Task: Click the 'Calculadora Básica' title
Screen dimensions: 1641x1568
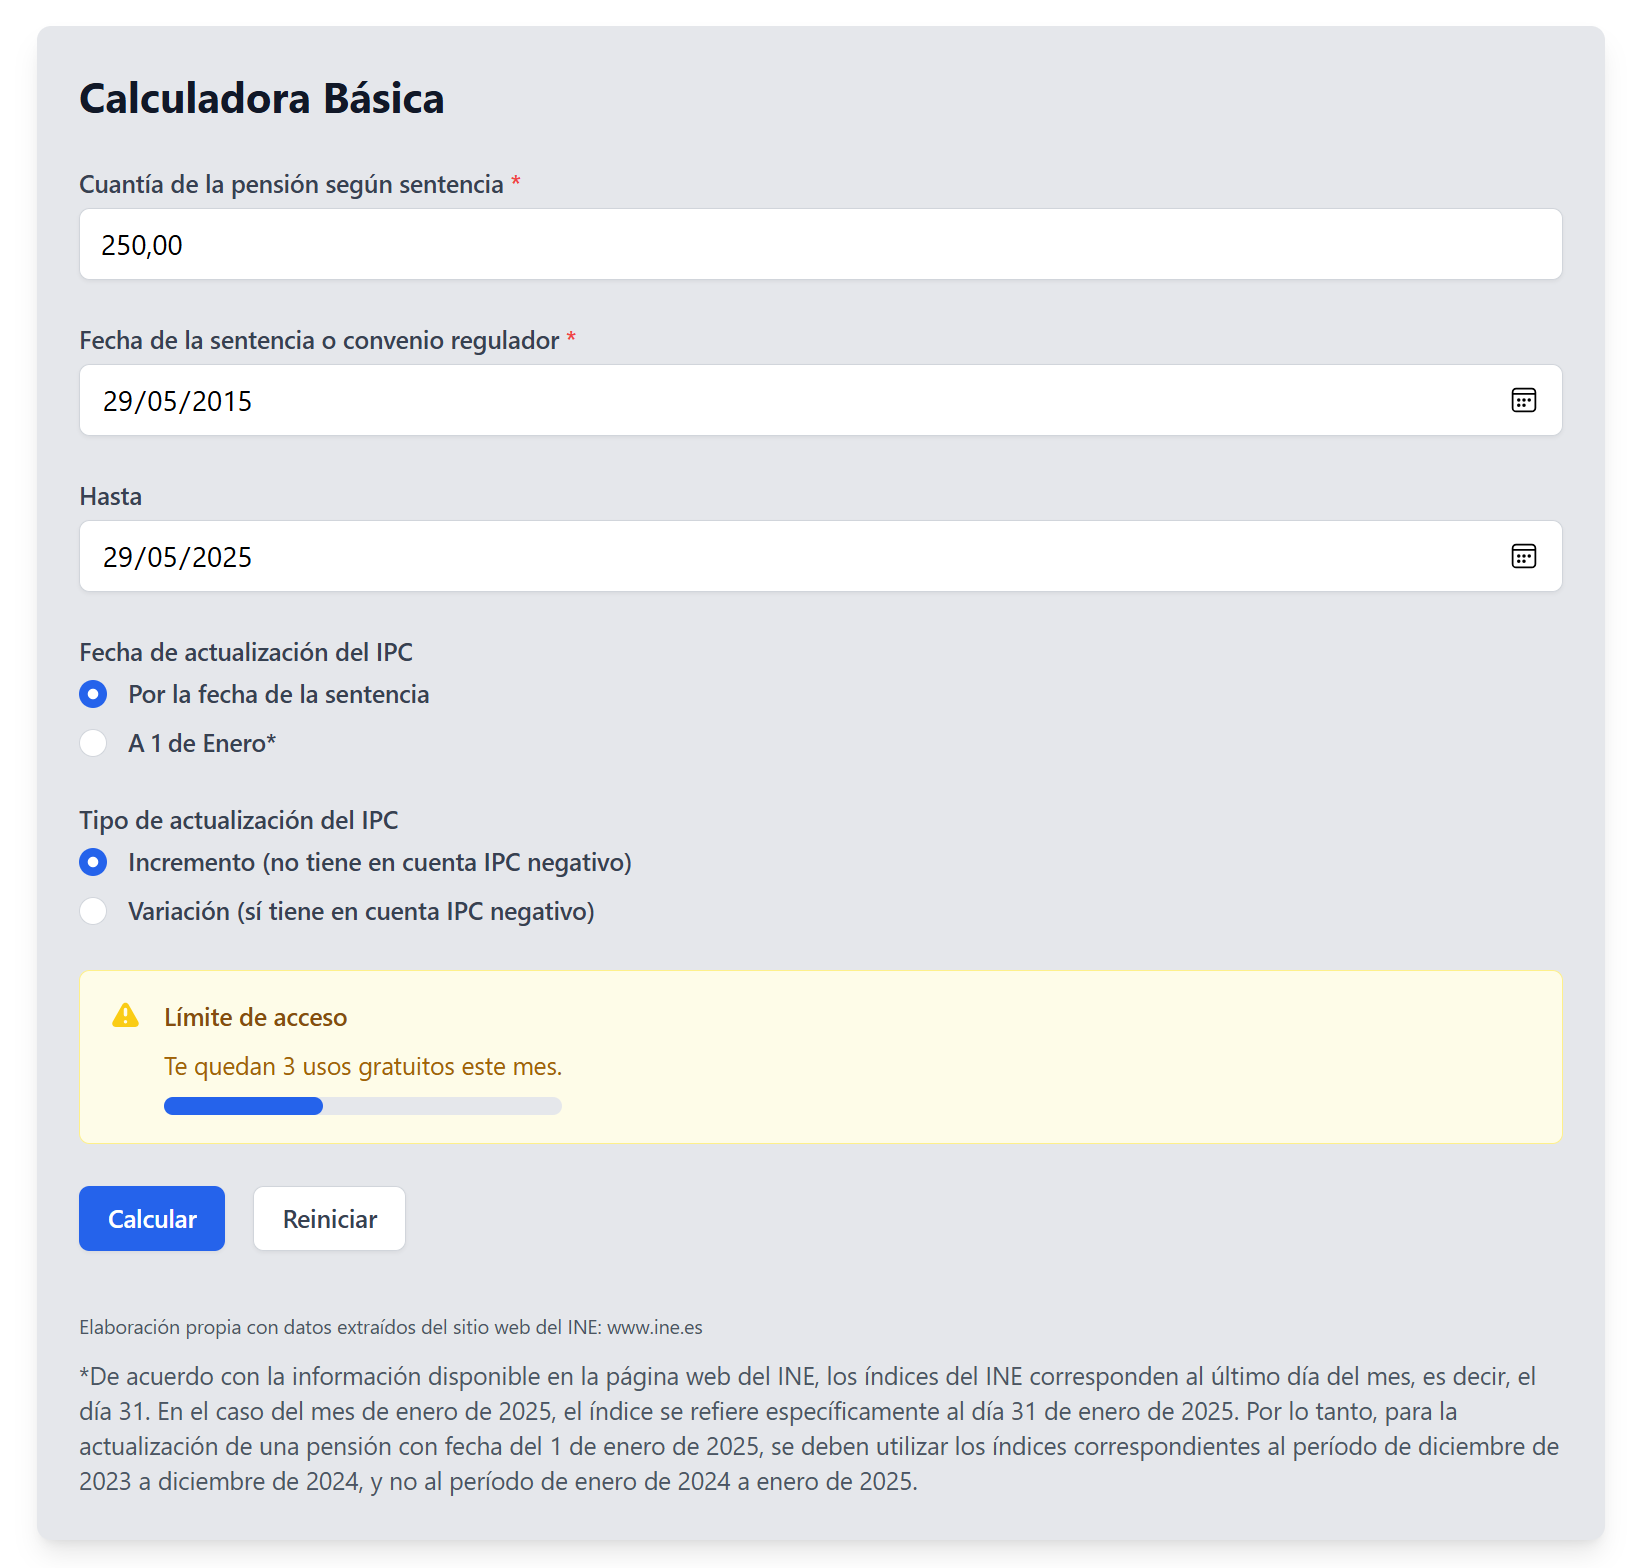Action: tap(262, 98)
